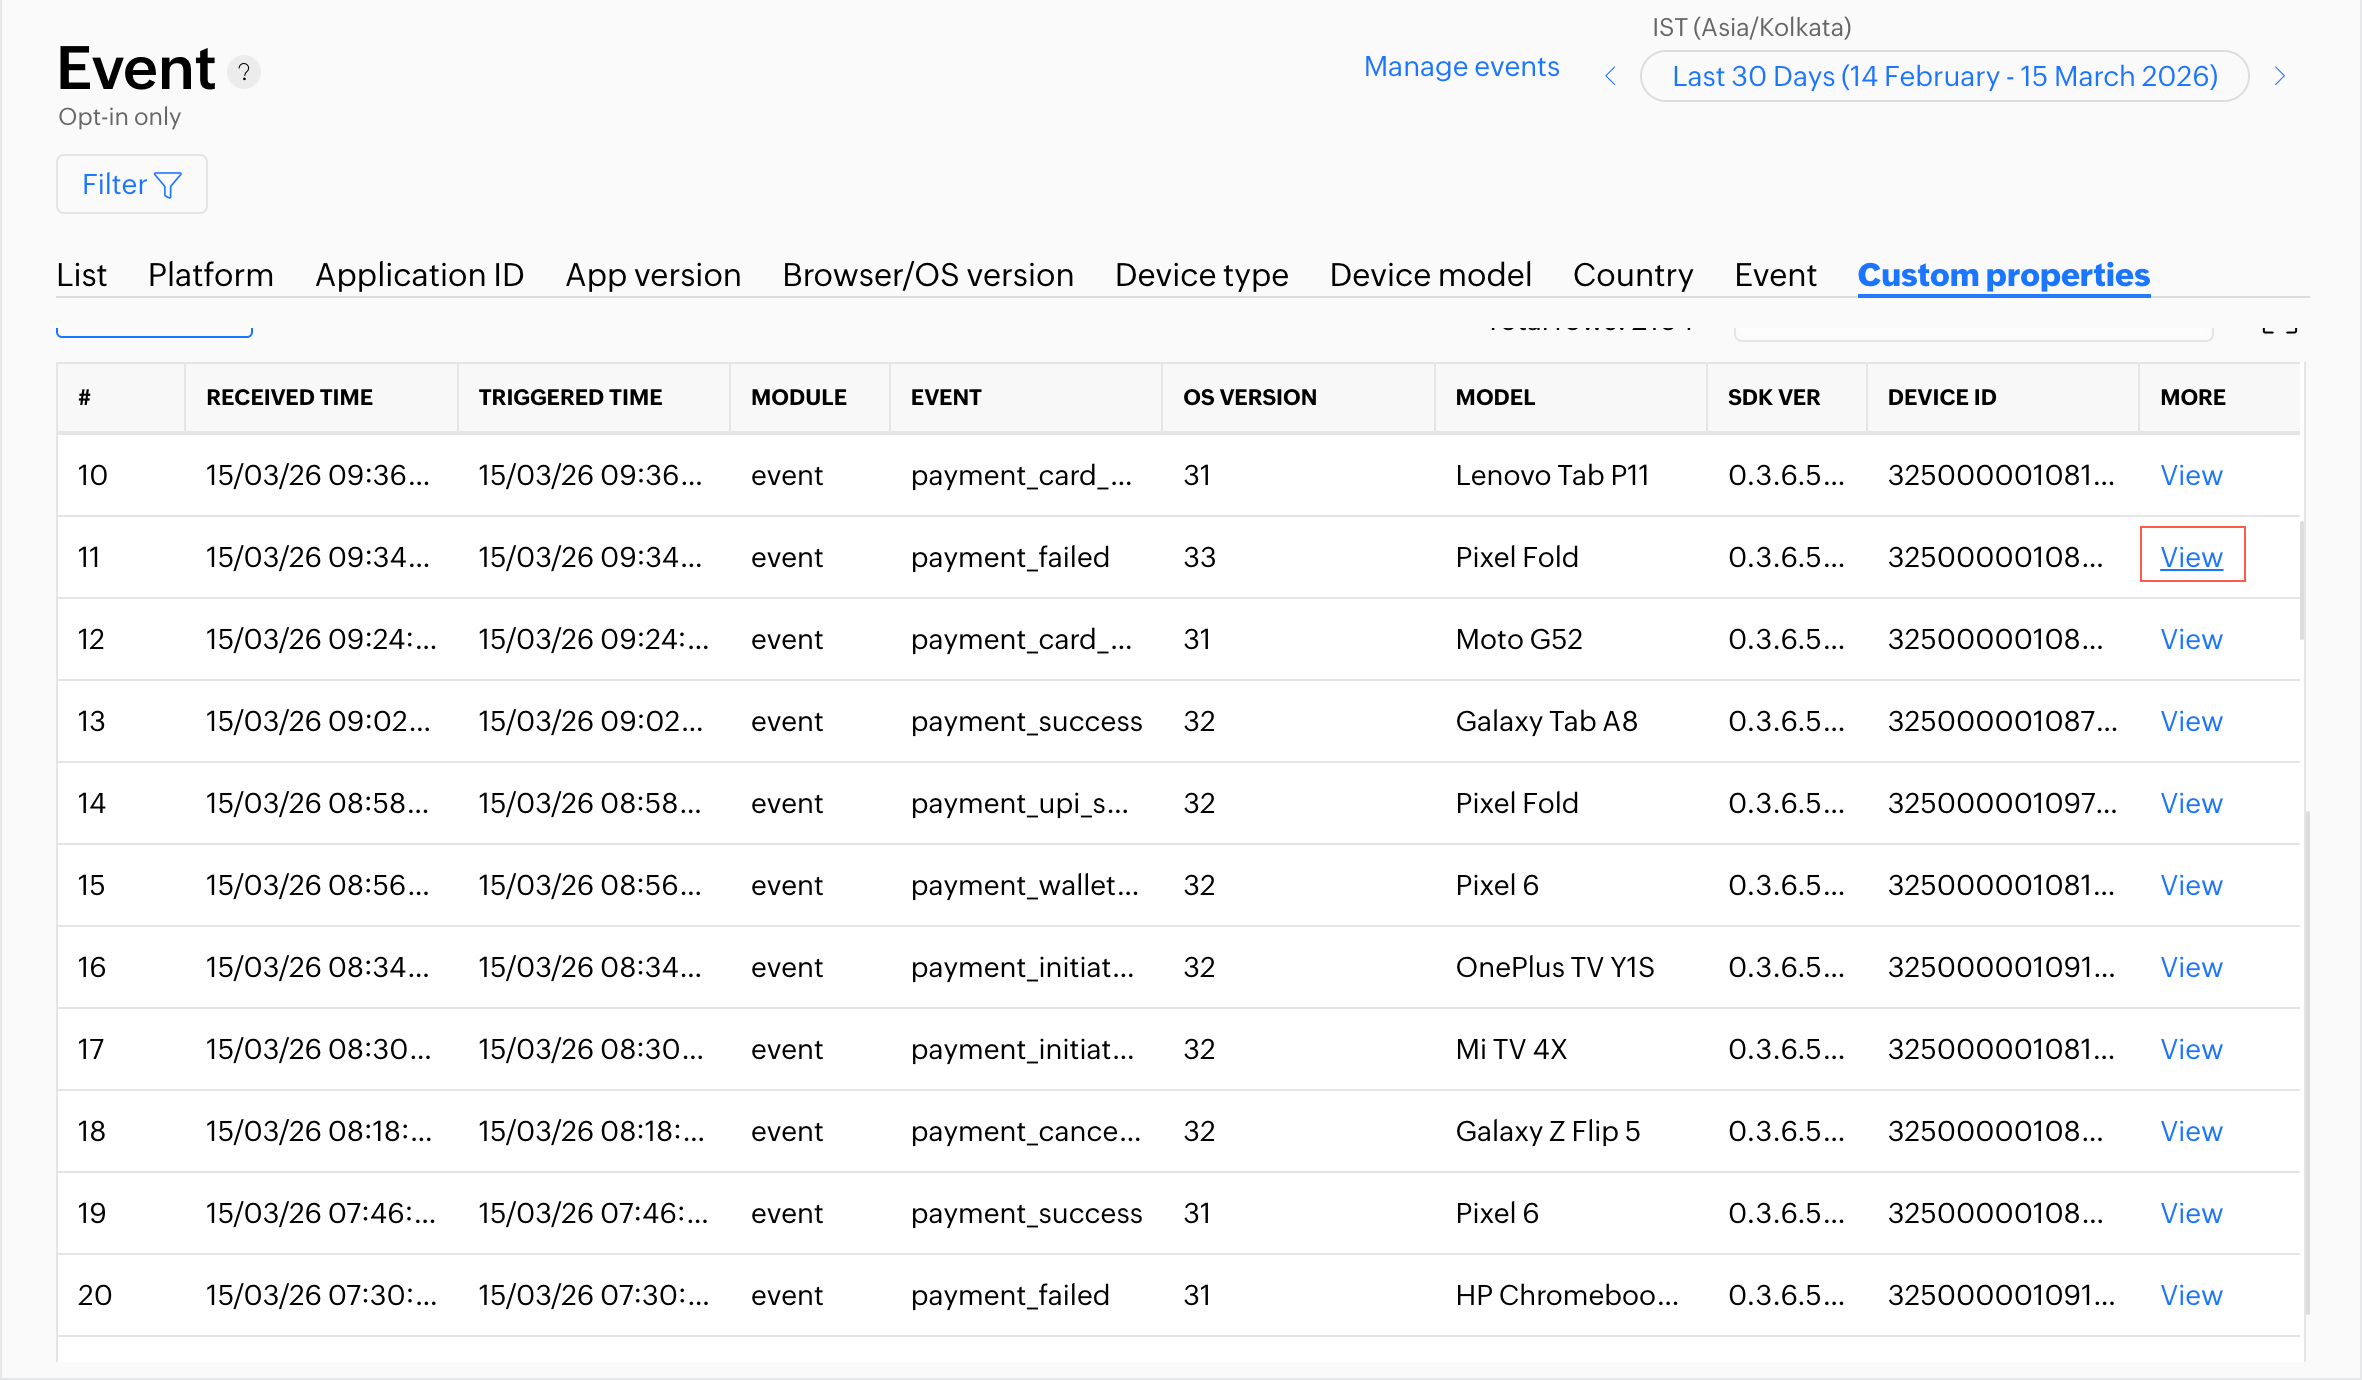The width and height of the screenshot is (2362, 1380).
Task: Click the help question mark icon beside Event
Action: (x=244, y=72)
